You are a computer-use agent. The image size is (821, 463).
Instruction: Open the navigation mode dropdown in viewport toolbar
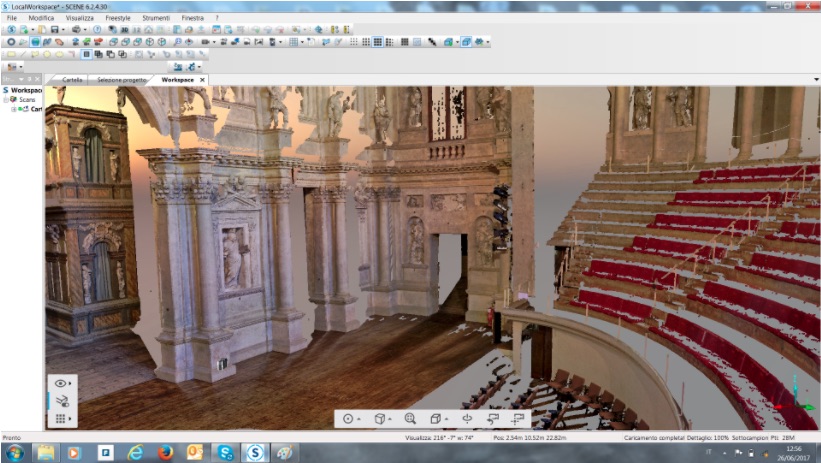349,419
